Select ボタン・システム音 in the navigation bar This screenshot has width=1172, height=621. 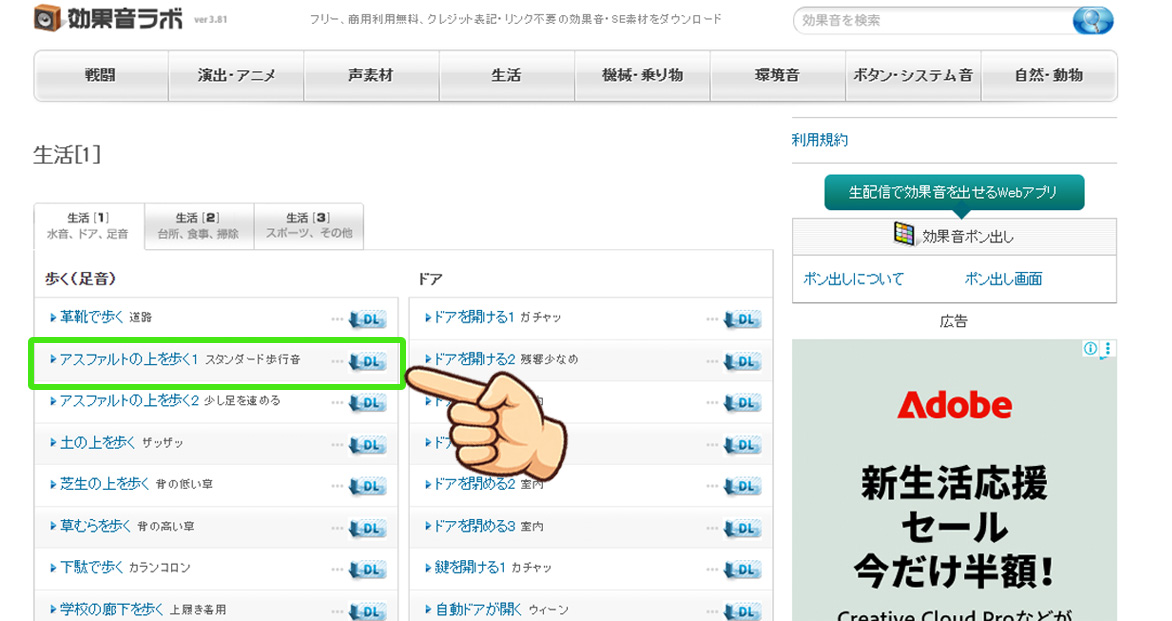912,75
